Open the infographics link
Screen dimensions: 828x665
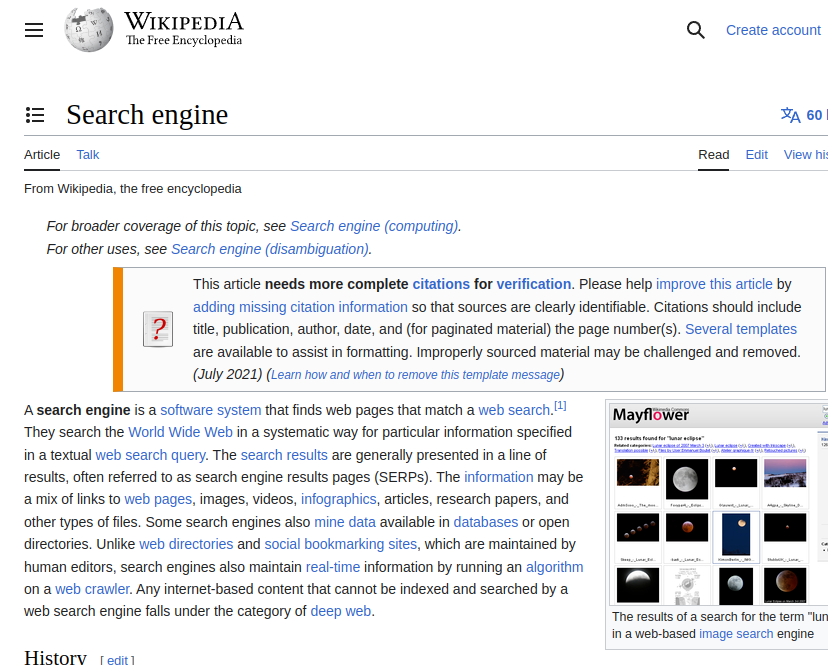coord(338,499)
